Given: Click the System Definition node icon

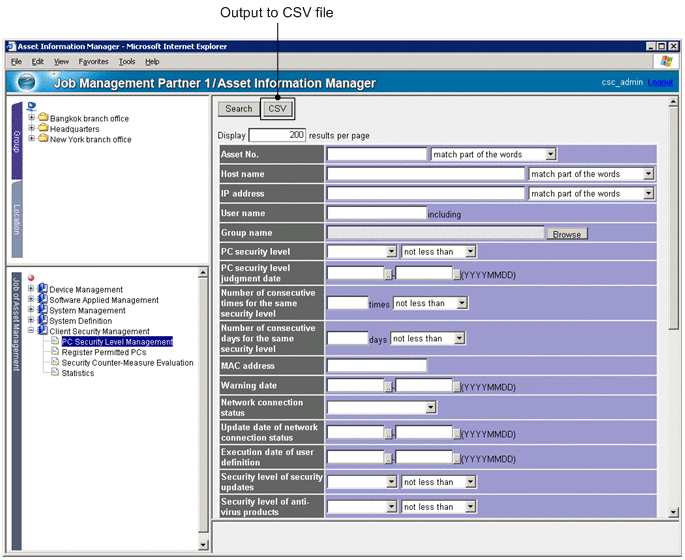Looking at the screenshot, I should tap(43, 321).
